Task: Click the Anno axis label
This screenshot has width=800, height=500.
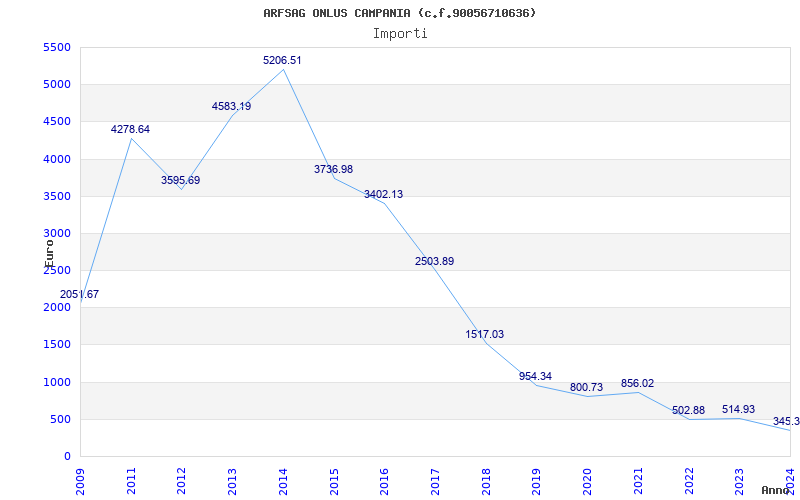Action: 774,490
